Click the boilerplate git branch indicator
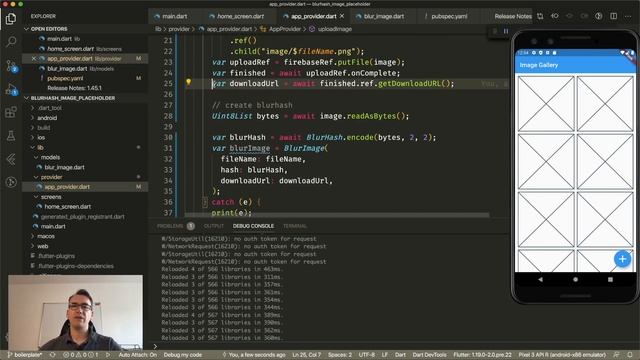 click(24, 355)
